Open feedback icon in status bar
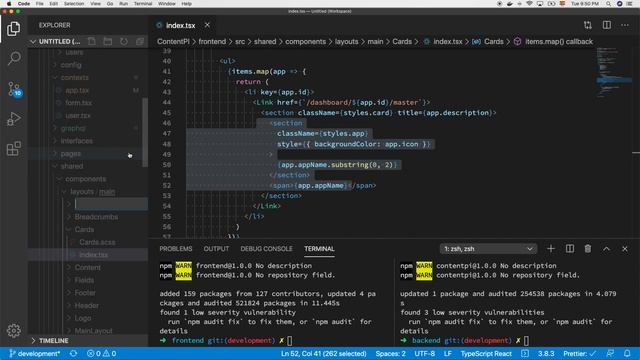 point(610,353)
